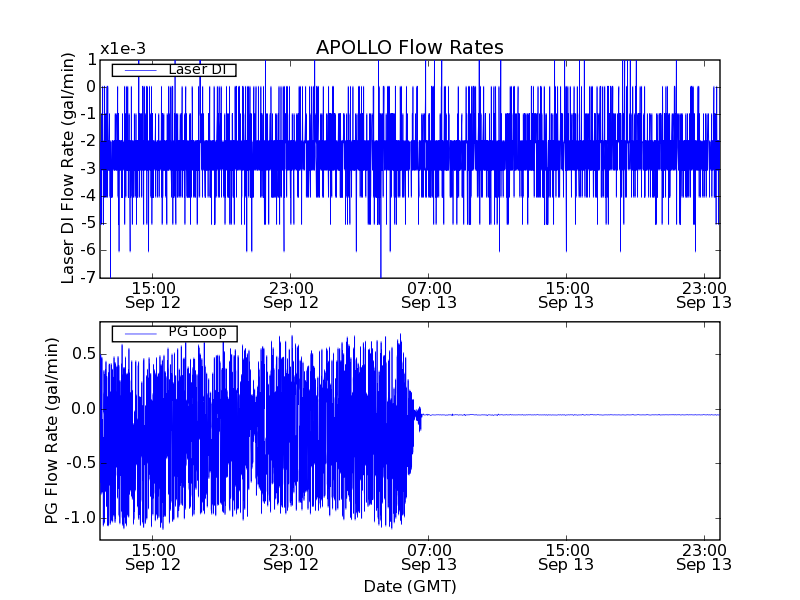Click the flat PG Loop line after 07:00
This screenshot has height=600, width=800.
coord(570,414)
